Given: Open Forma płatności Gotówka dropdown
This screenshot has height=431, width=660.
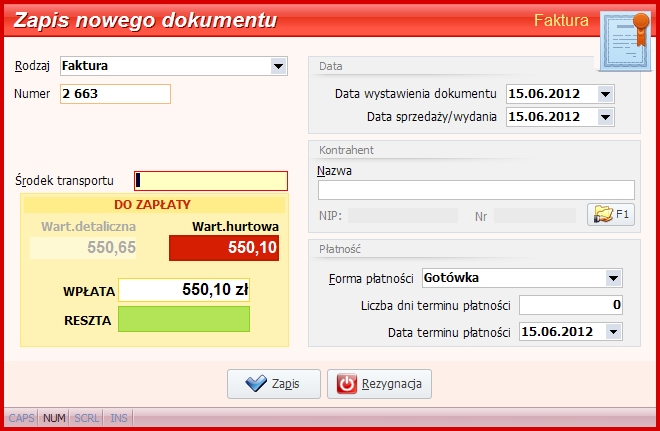Looking at the screenshot, I should click(613, 278).
